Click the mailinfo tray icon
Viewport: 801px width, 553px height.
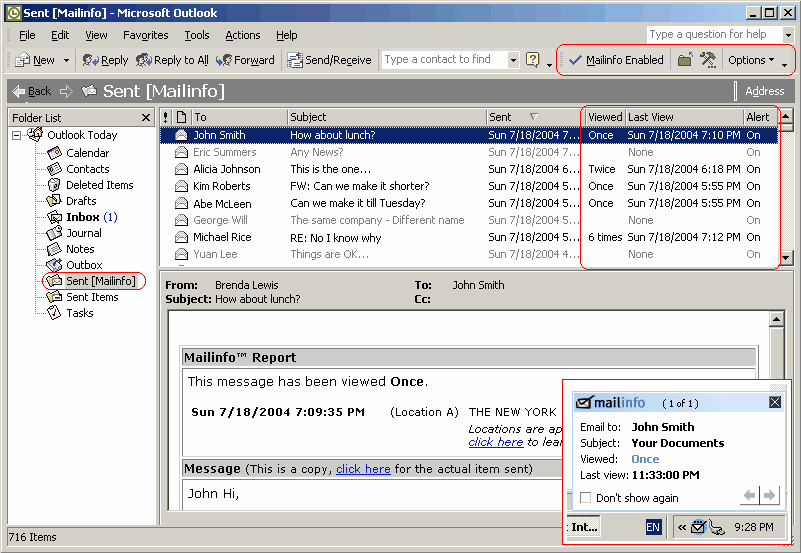click(698, 527)
